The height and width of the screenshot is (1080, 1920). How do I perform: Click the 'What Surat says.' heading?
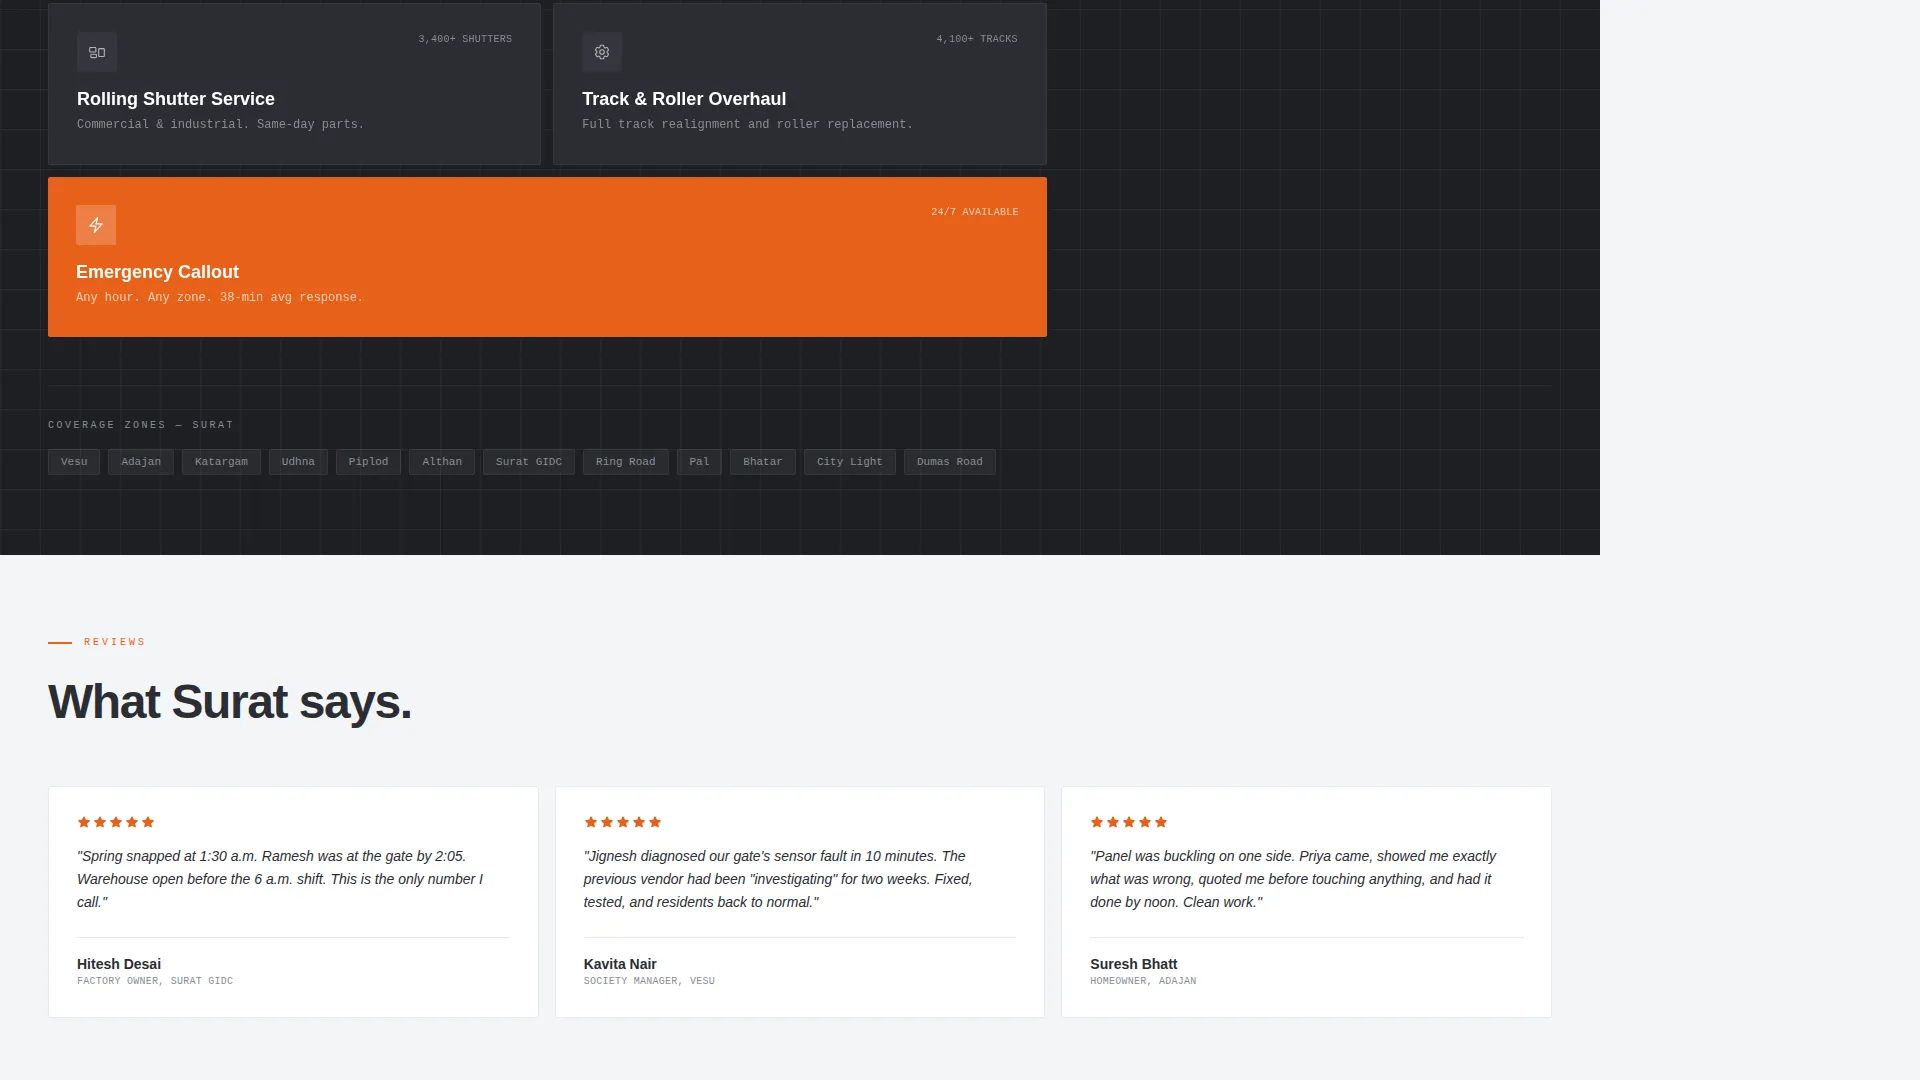pyautogui.click(x=230, y=702)
